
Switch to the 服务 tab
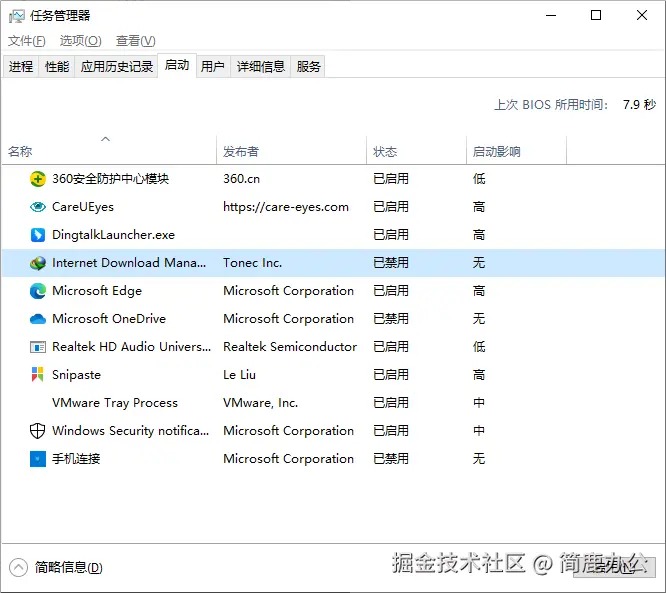click(308, 67)
